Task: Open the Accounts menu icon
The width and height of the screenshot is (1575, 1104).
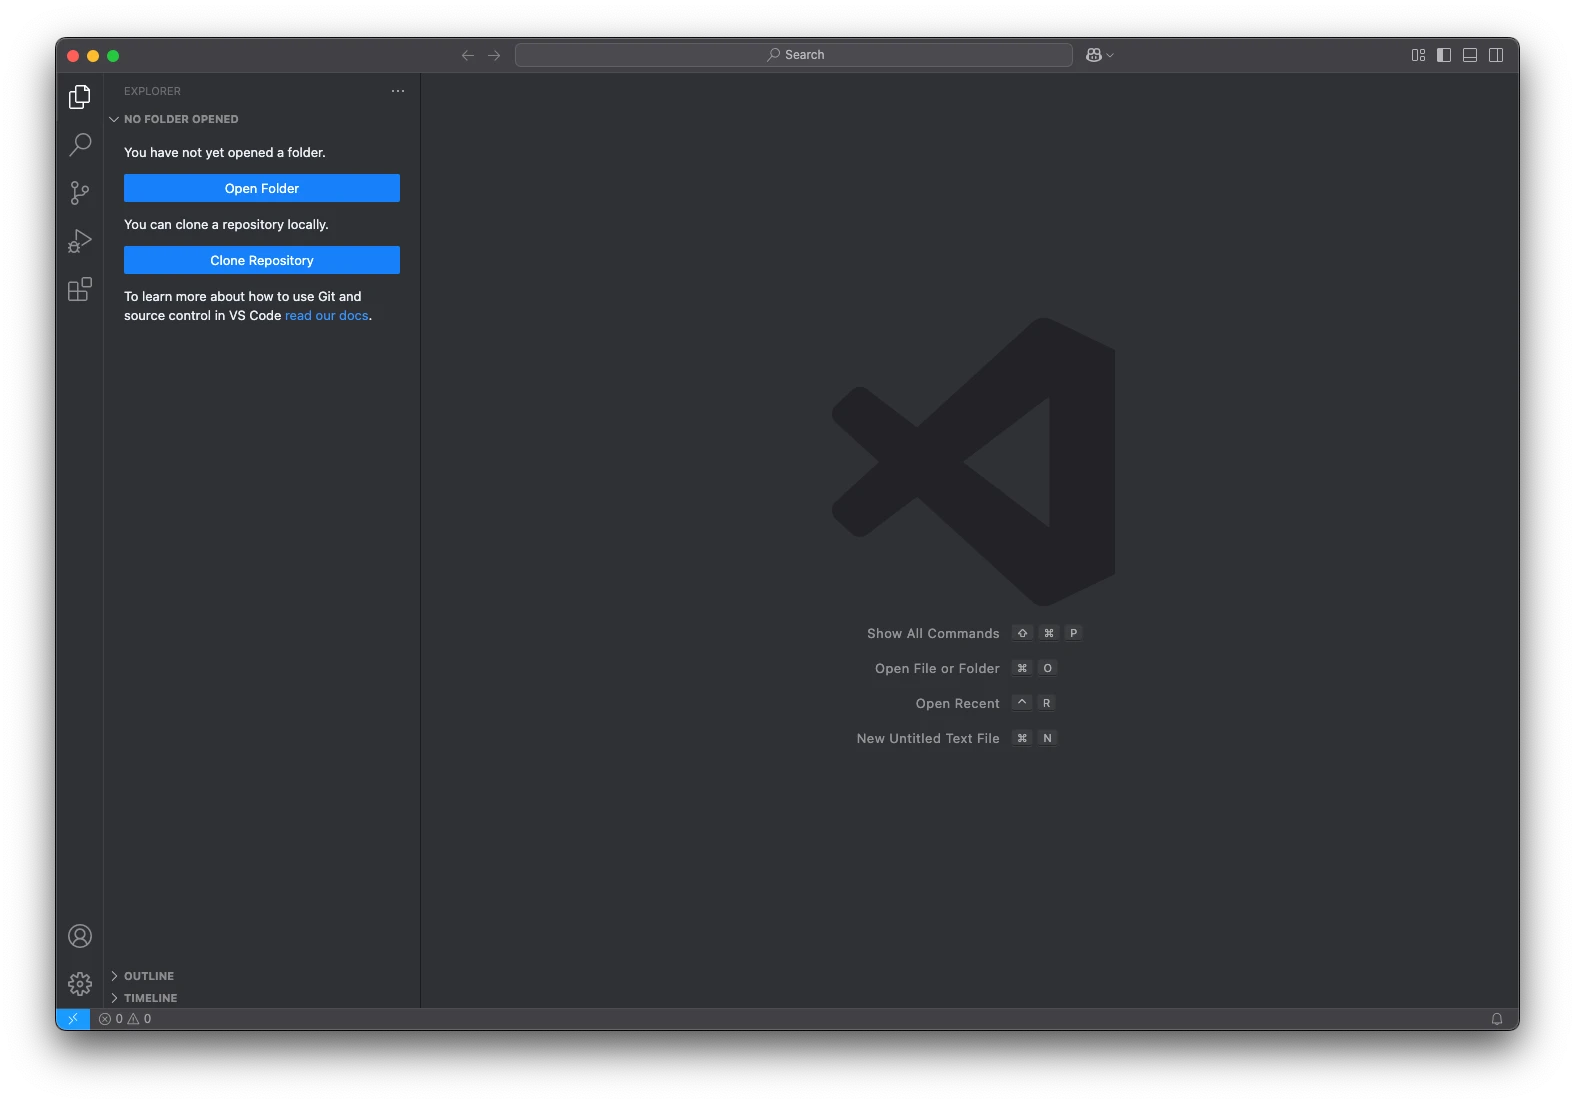Action: click(80, 936)
